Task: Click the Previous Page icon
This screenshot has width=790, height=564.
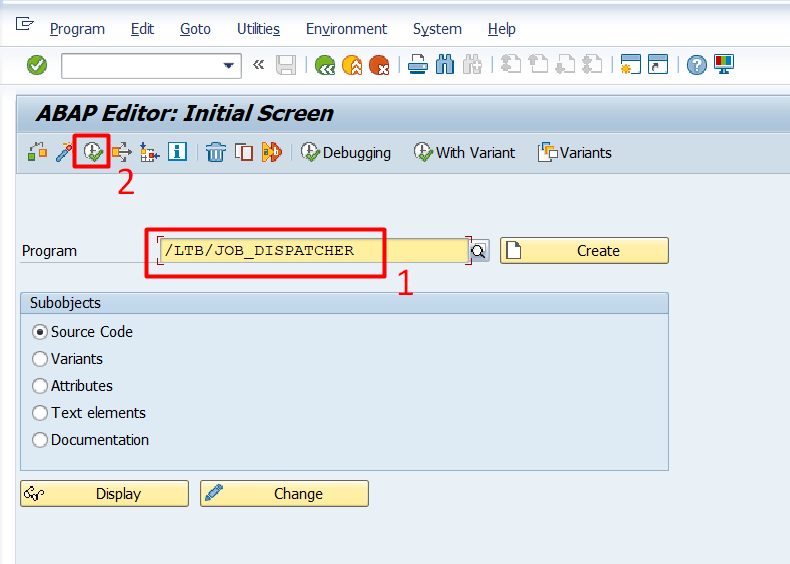Action: click(x=538, y=65)
